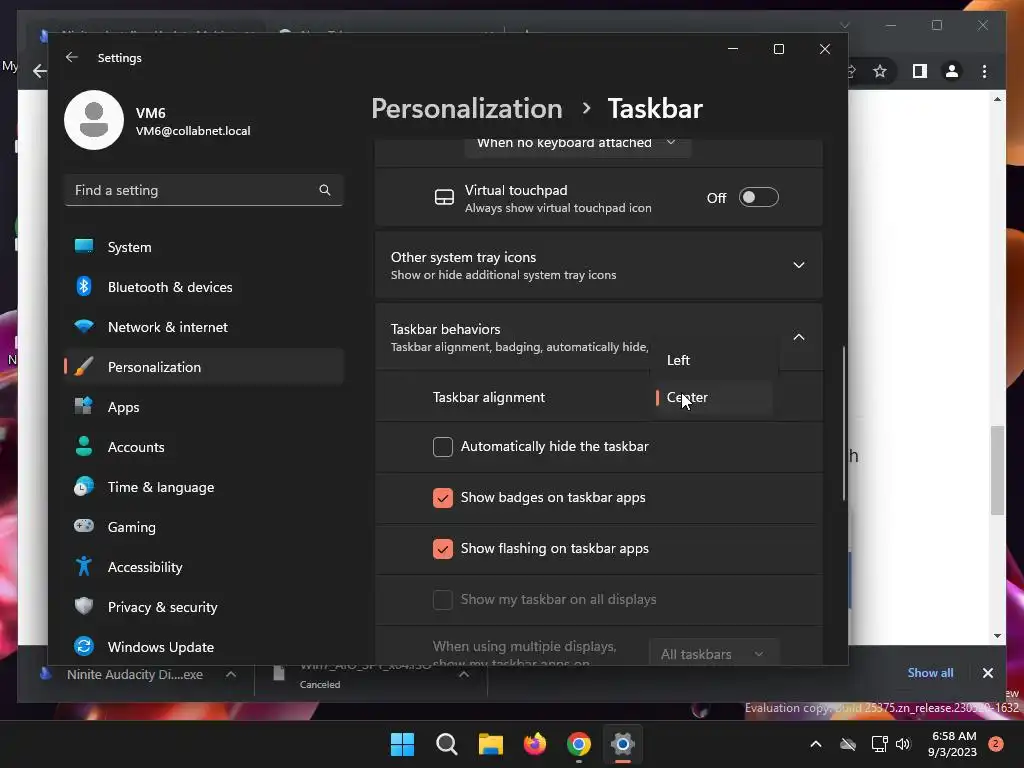Switch to Chrome from taskbar

[579, 744]
